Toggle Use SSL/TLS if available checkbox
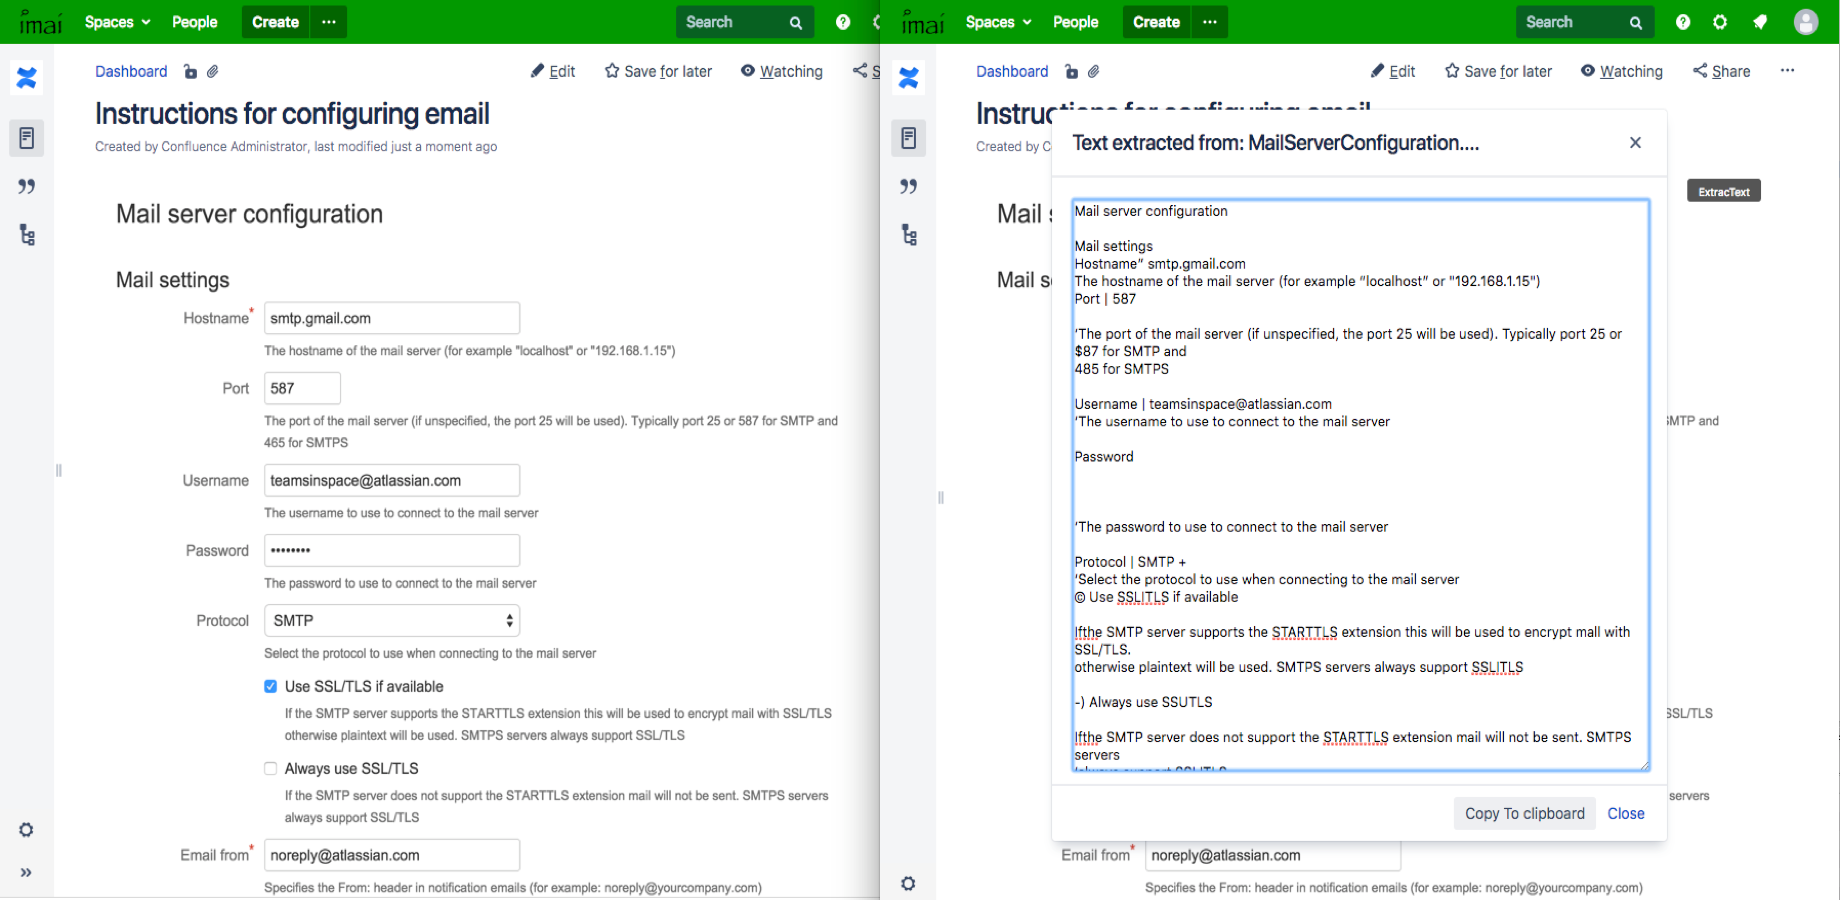This screenshot has width=1840, height=900. [x=270, y=686]
